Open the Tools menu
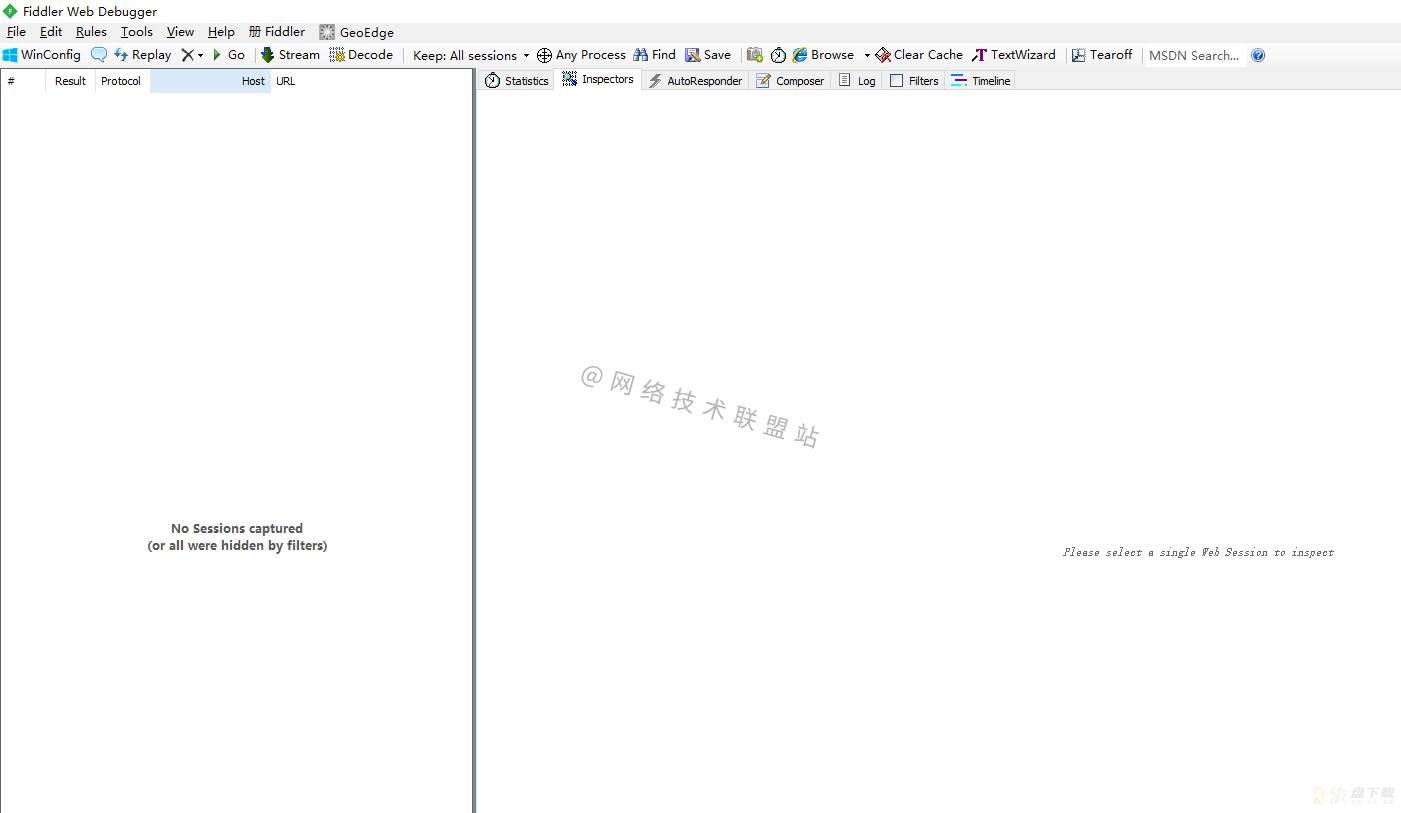Image resolution: width=1401 pixels, height=813 pixels. [x=137, y=32]
